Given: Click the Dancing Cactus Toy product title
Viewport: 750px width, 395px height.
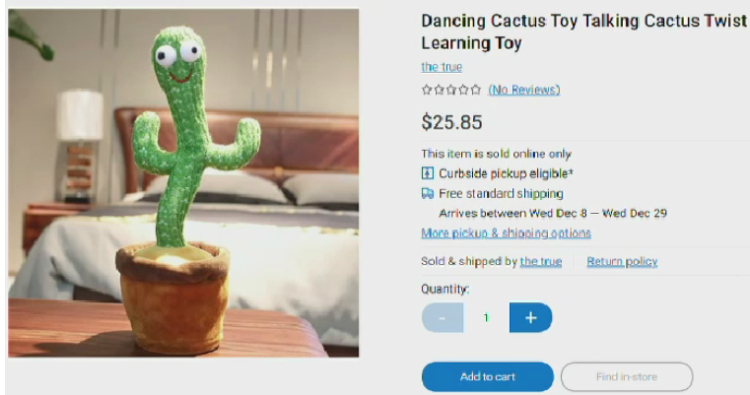Looking at the screenshot, I should point(584,32).
